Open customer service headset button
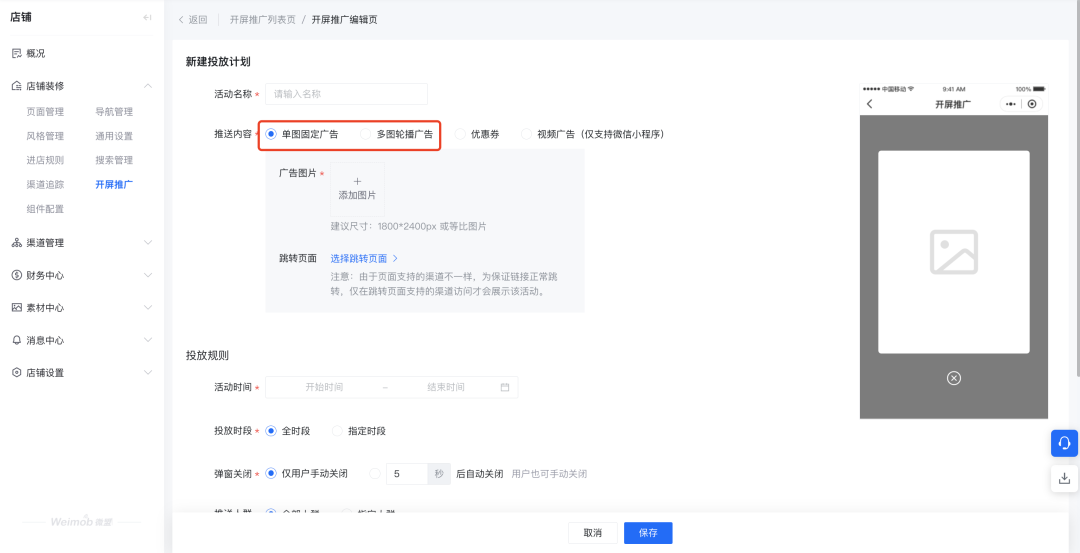Image resolution: width=1080 pixels, height=553 pixels. pyautogui.click(x=1064, y=443)
